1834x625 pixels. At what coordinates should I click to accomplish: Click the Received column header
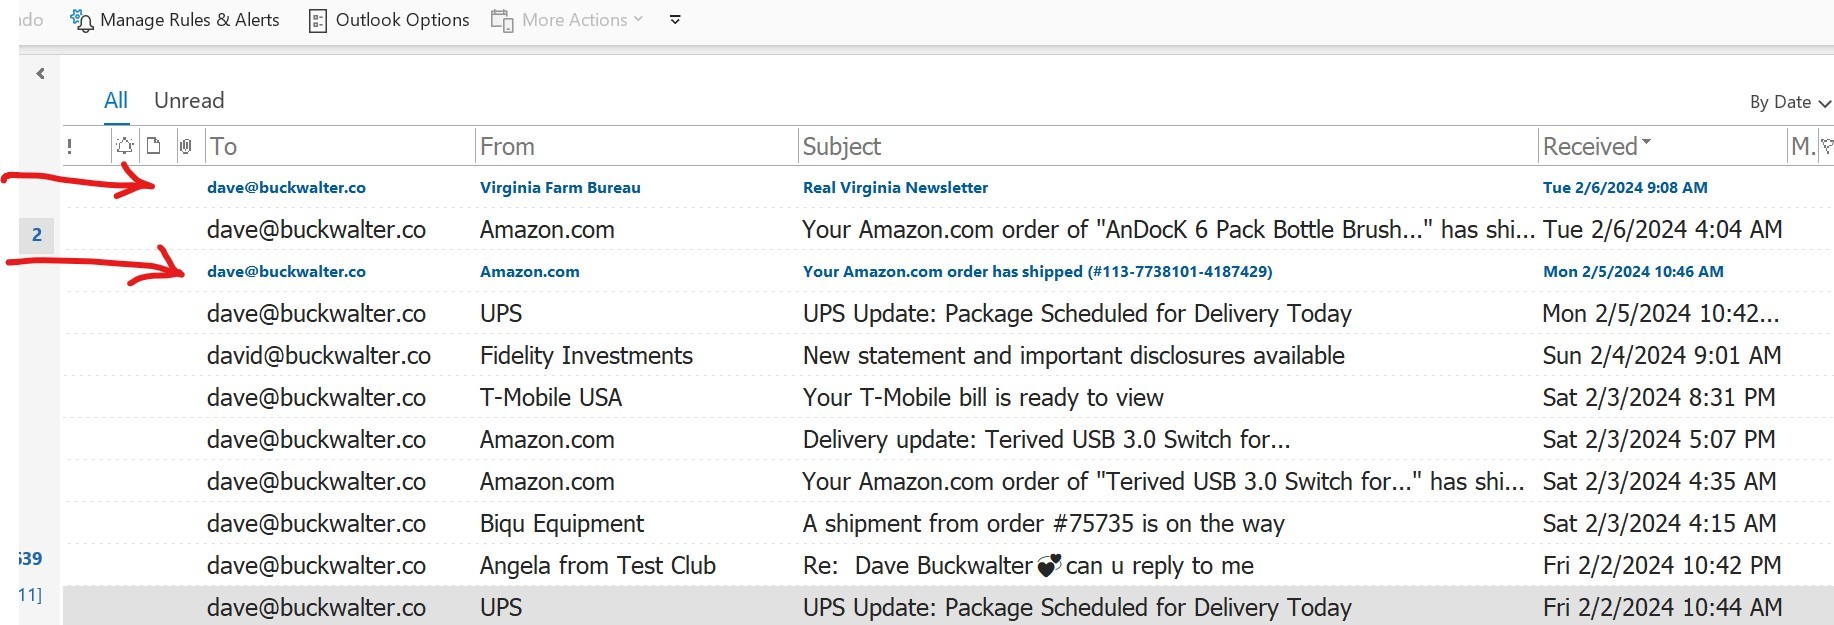pos(1590,146)
